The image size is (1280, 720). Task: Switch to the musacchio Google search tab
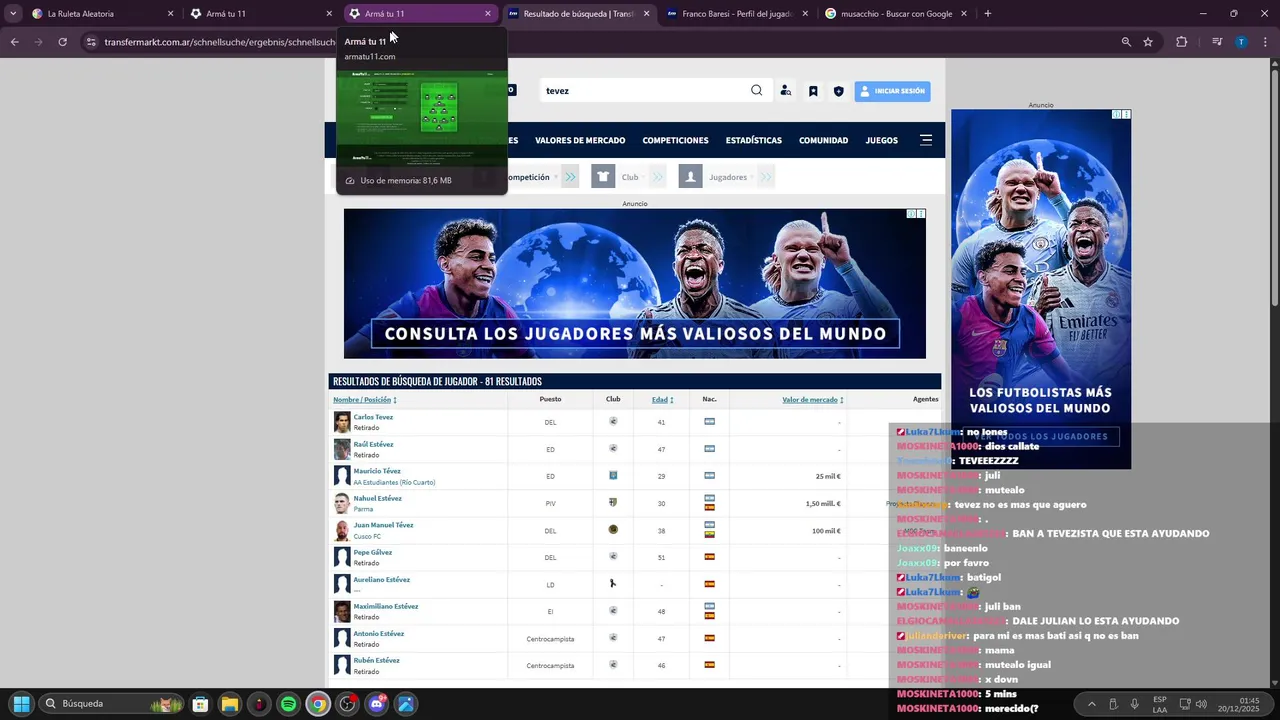tap(896, 14)
